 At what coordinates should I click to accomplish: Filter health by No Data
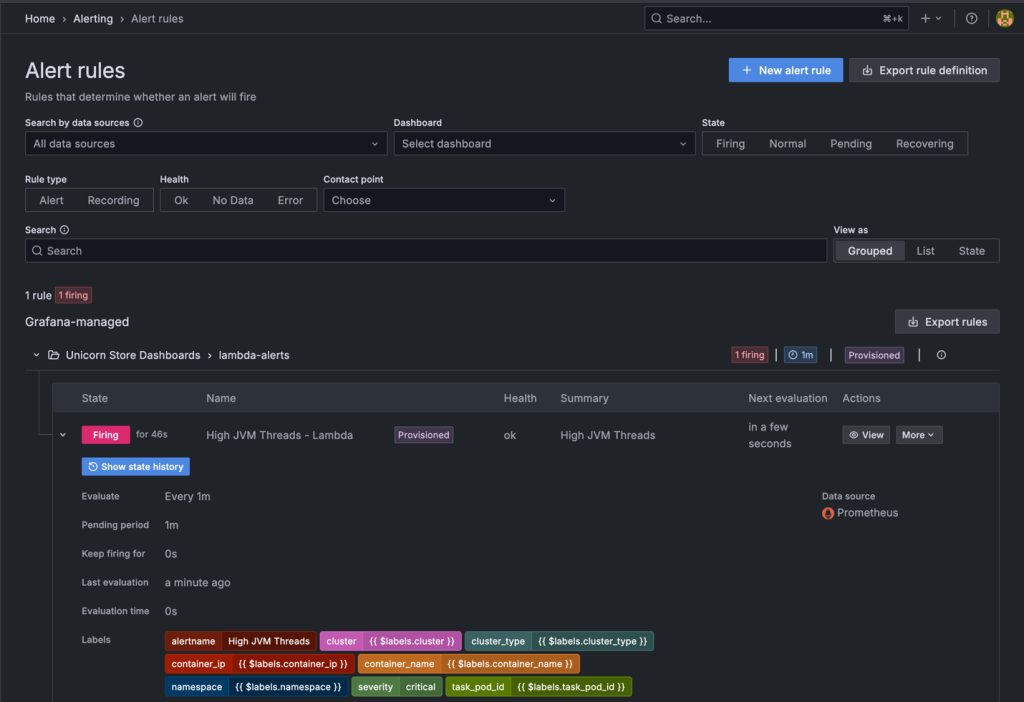[x=235, y=200]
